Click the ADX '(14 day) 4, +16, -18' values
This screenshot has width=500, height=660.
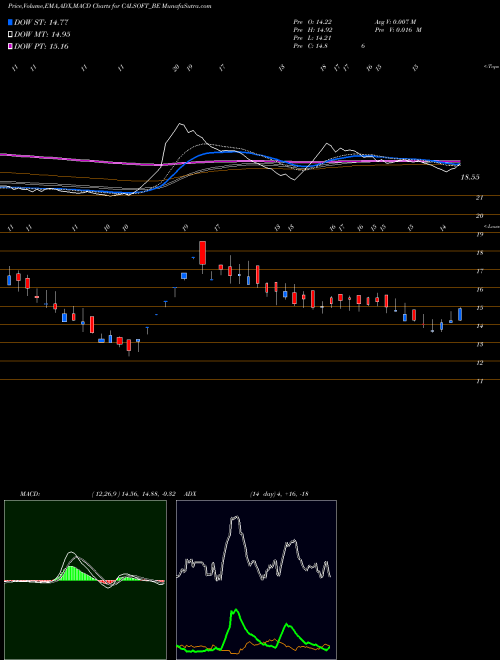[279, 494]
